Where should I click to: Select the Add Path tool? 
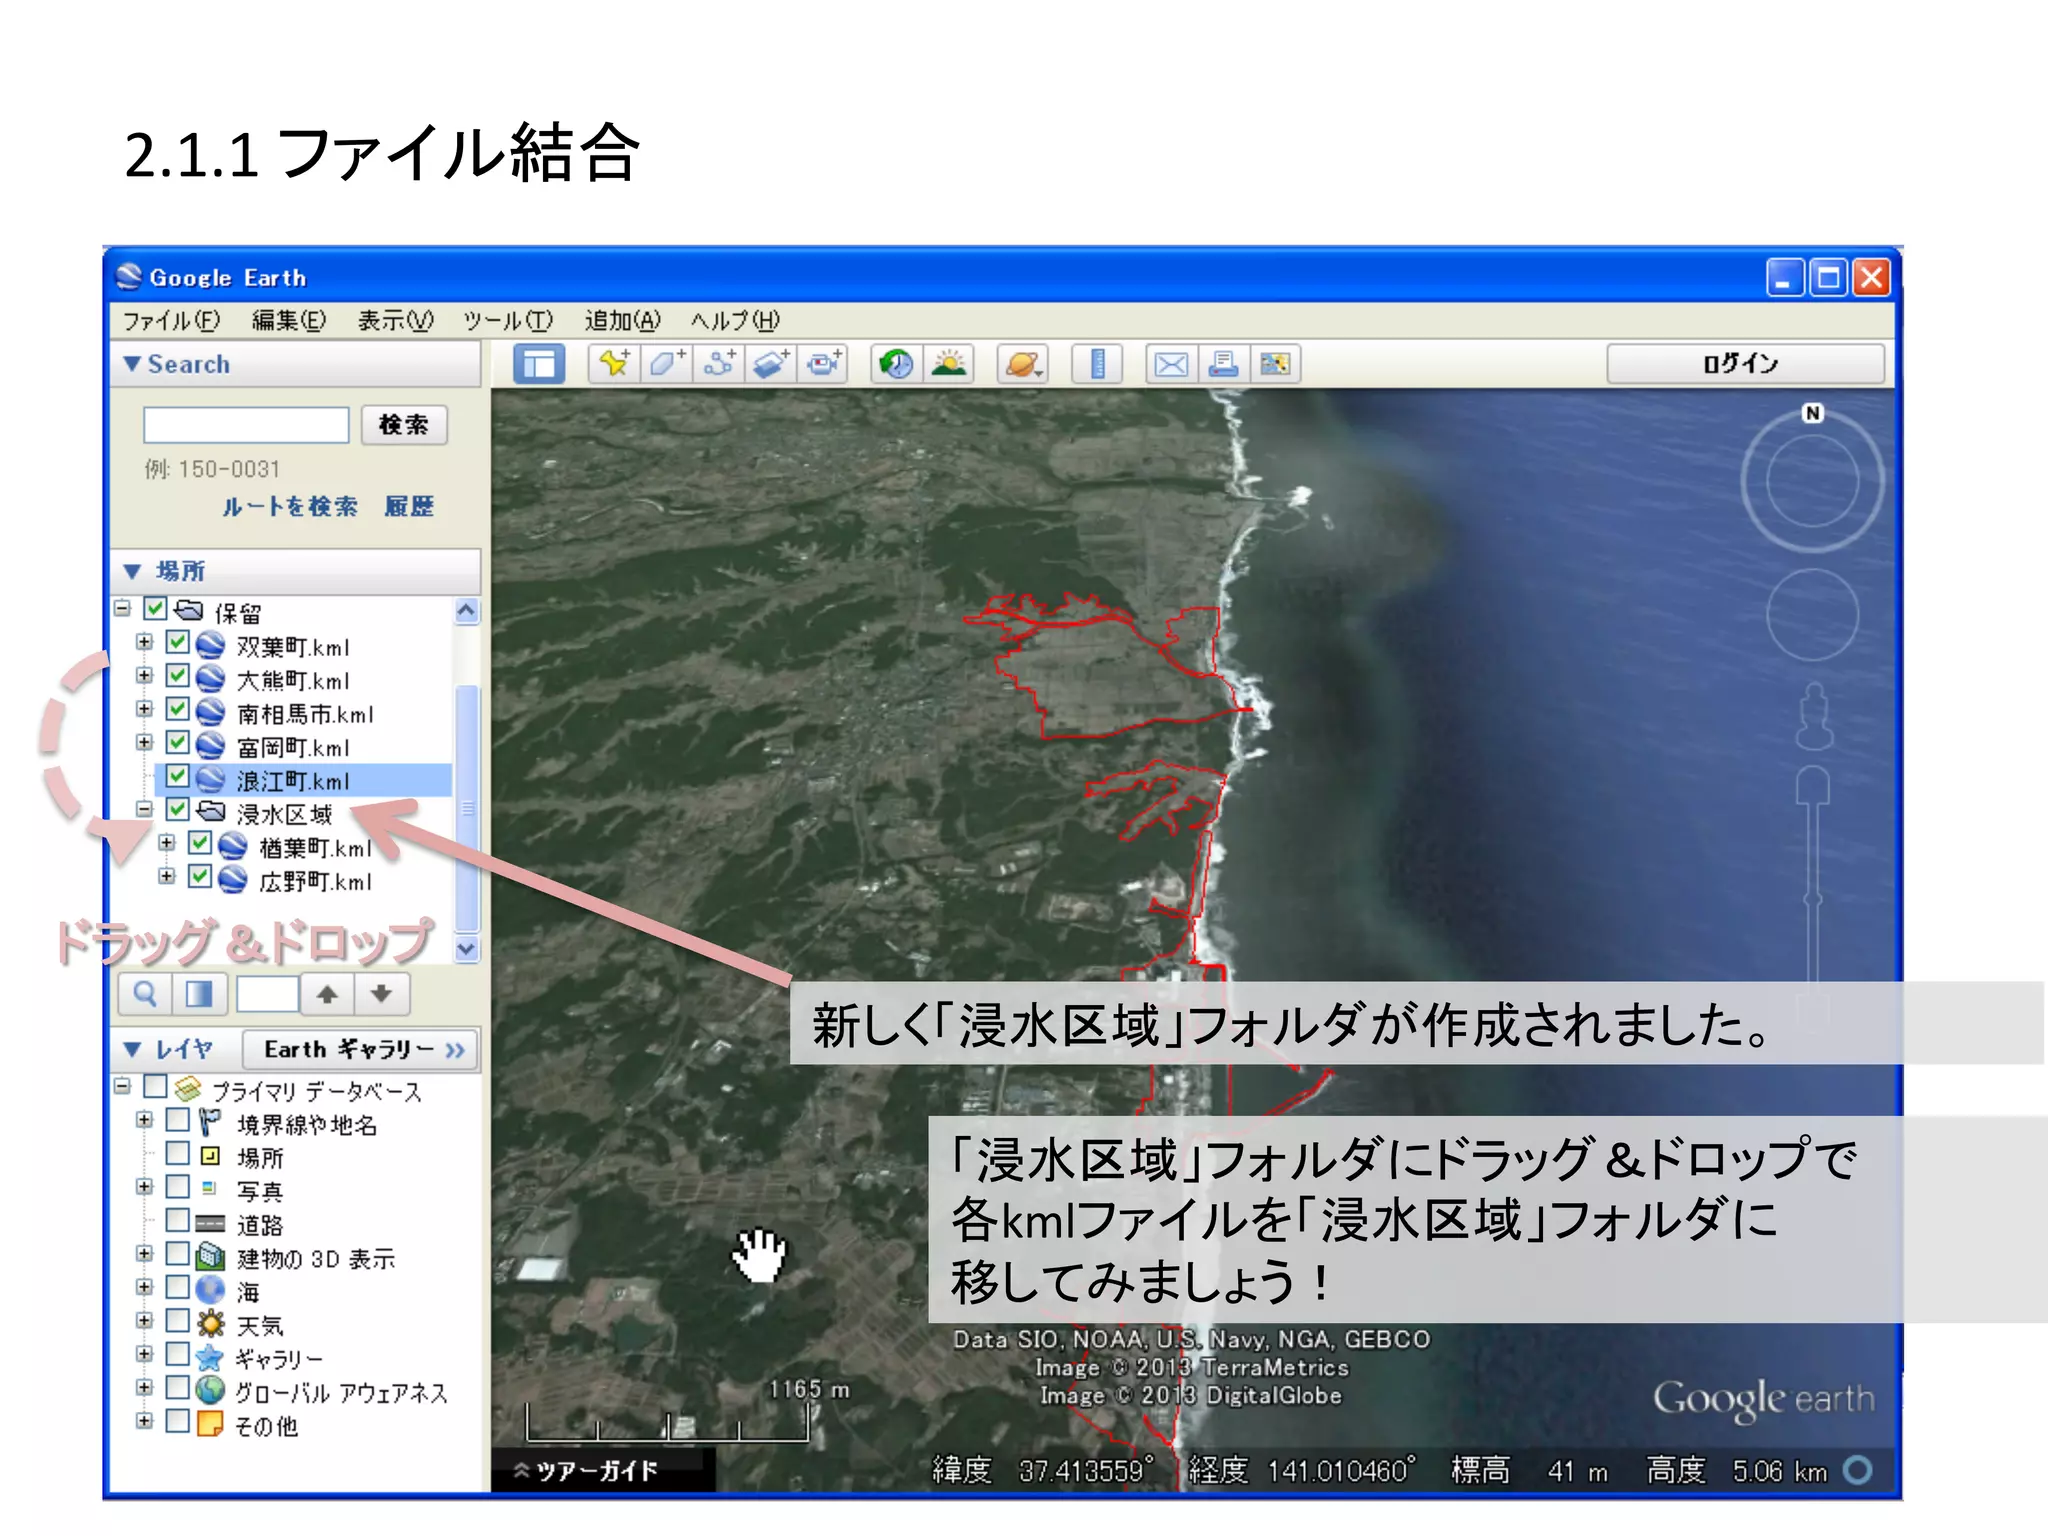coord(718,364)
